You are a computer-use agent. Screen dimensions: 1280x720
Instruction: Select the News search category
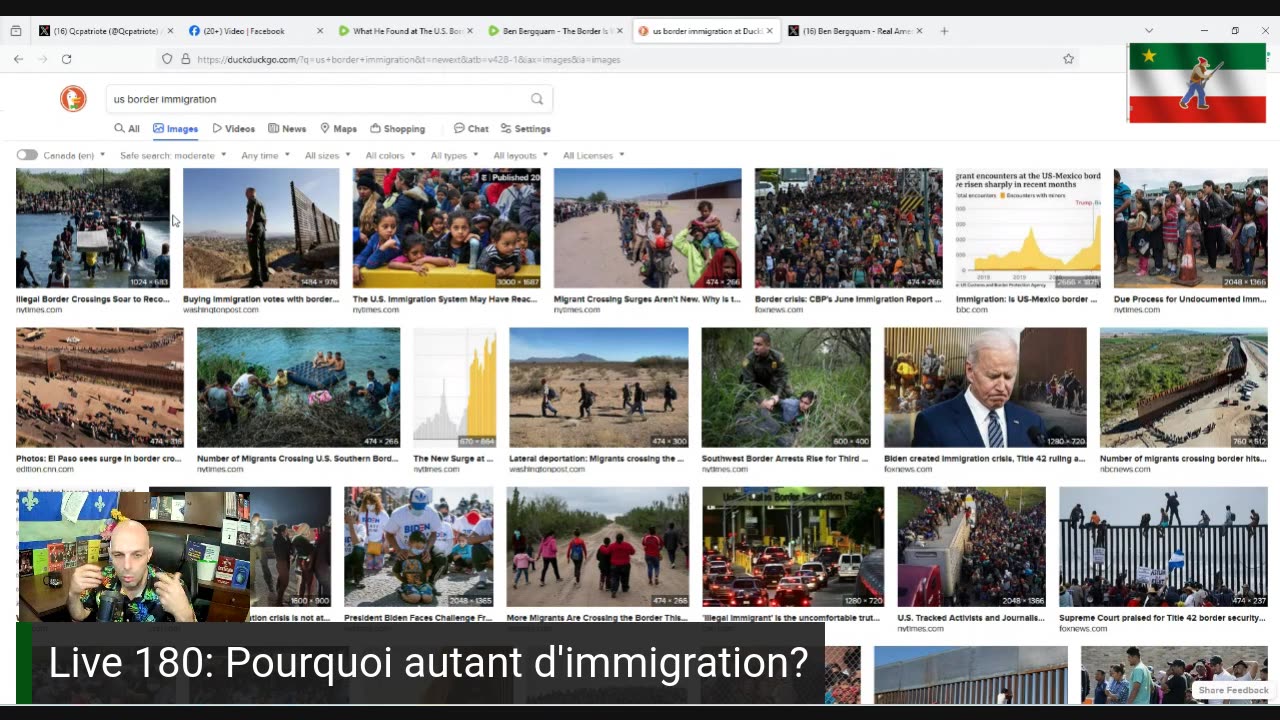pyautogui.click(x=287, y=129)
